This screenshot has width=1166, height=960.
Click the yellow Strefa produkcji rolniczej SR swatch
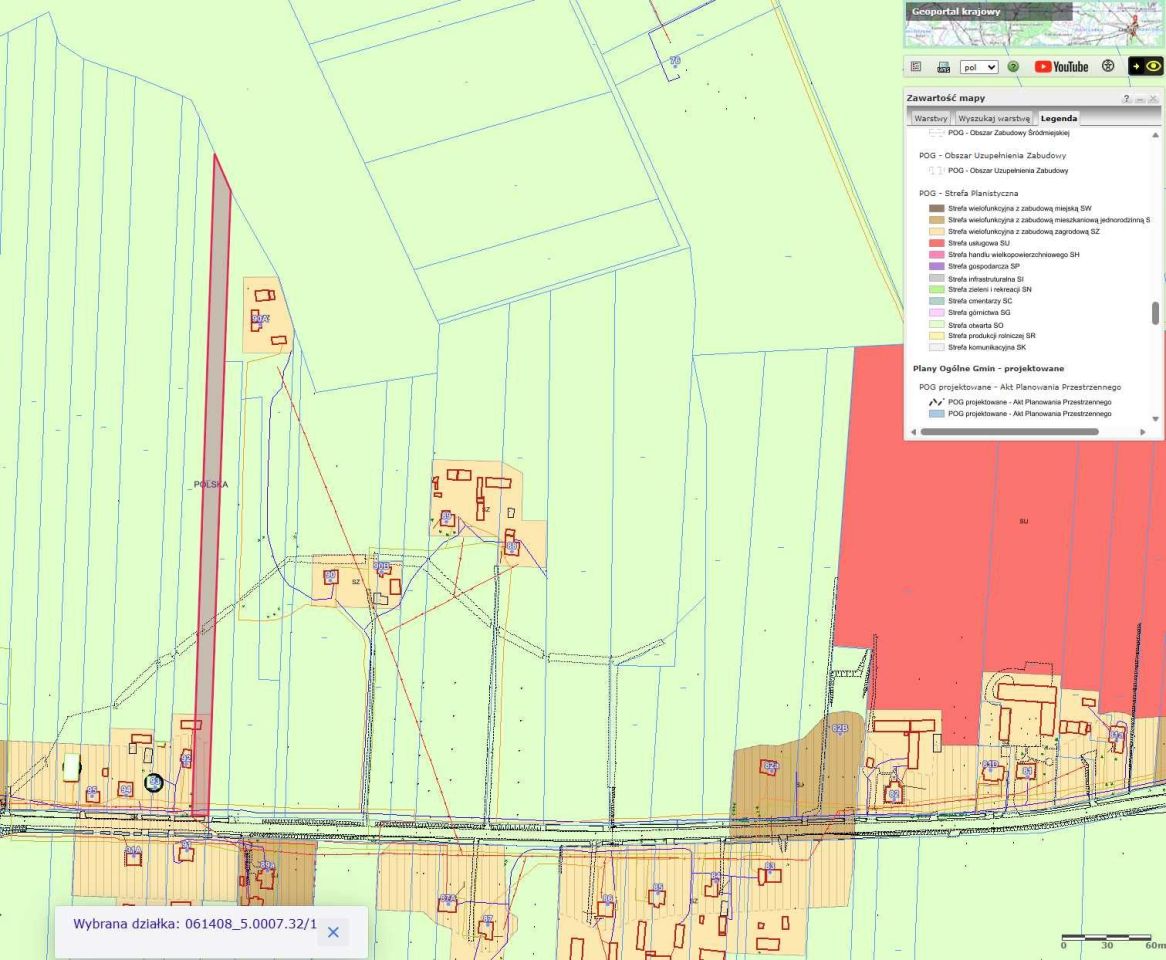pos(936,335)
